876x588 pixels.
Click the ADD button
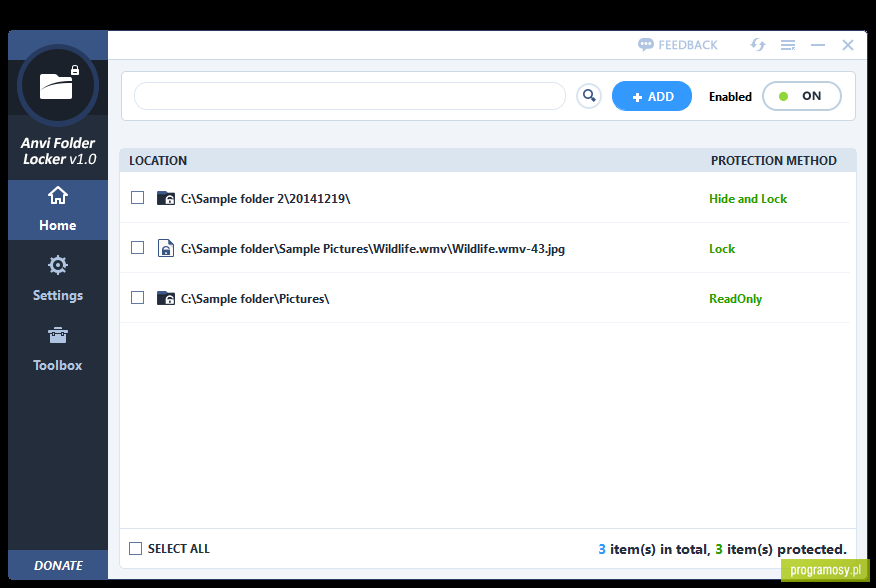(x=651, y=96)
